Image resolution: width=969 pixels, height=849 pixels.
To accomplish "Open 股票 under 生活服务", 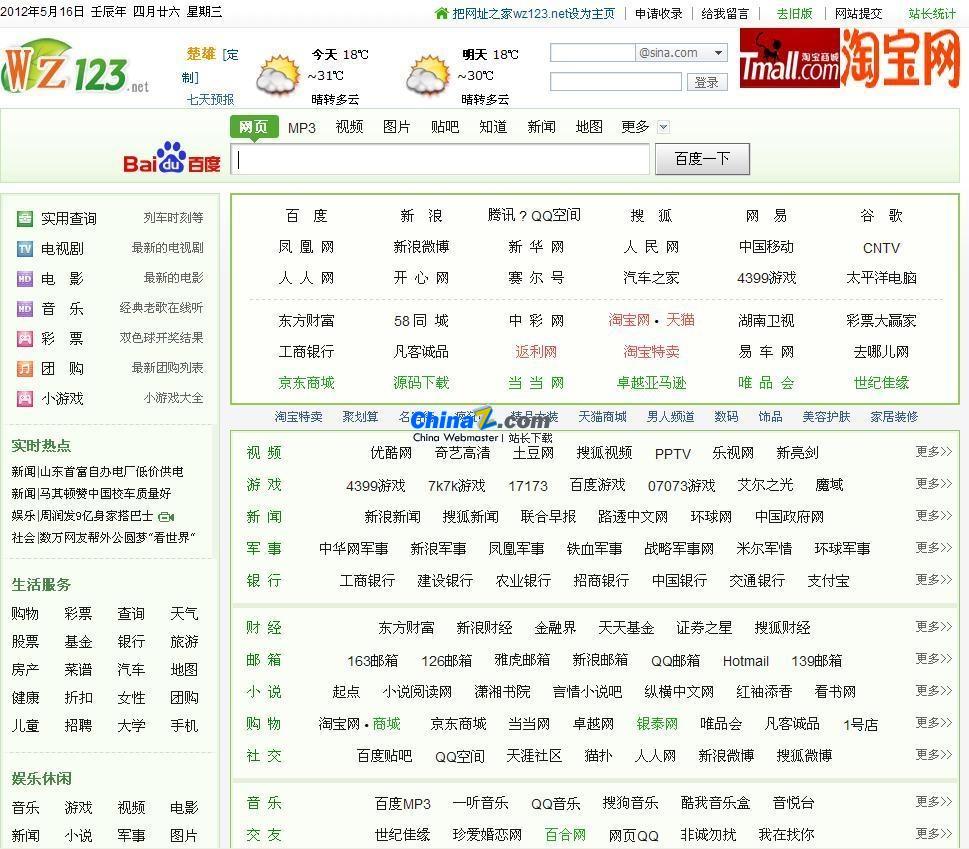I will pos(25,641).
